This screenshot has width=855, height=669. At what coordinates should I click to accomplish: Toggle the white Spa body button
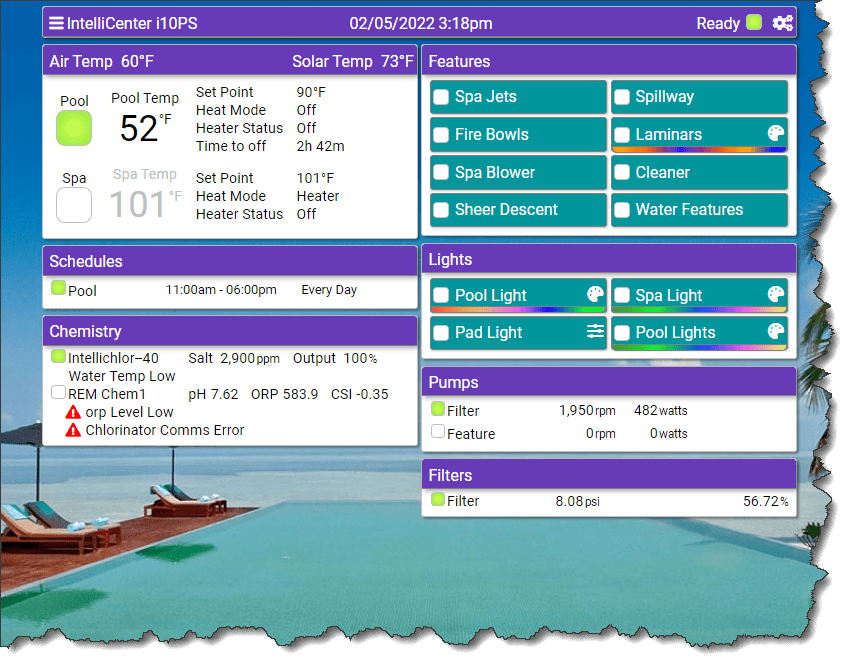point(74,205)
